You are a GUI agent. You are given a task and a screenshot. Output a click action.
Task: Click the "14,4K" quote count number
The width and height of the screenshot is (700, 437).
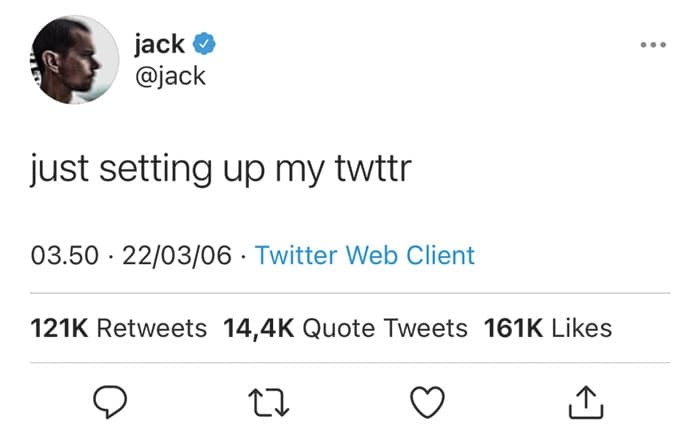point(257,328)
